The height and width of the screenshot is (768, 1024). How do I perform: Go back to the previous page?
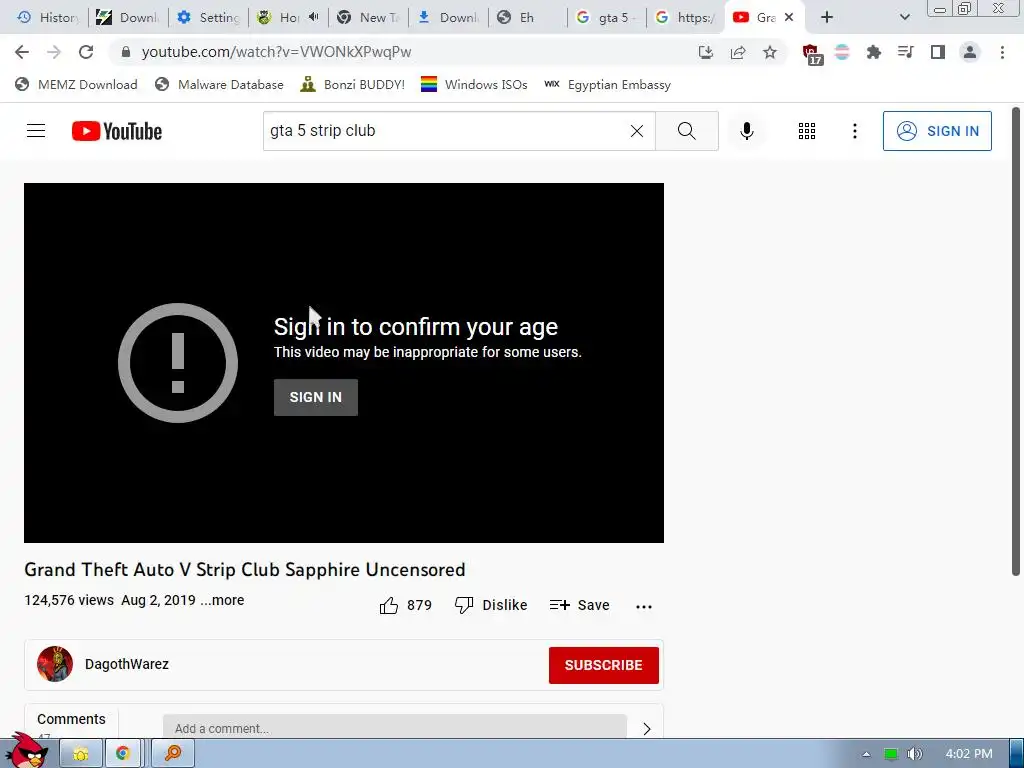point(22,52)
